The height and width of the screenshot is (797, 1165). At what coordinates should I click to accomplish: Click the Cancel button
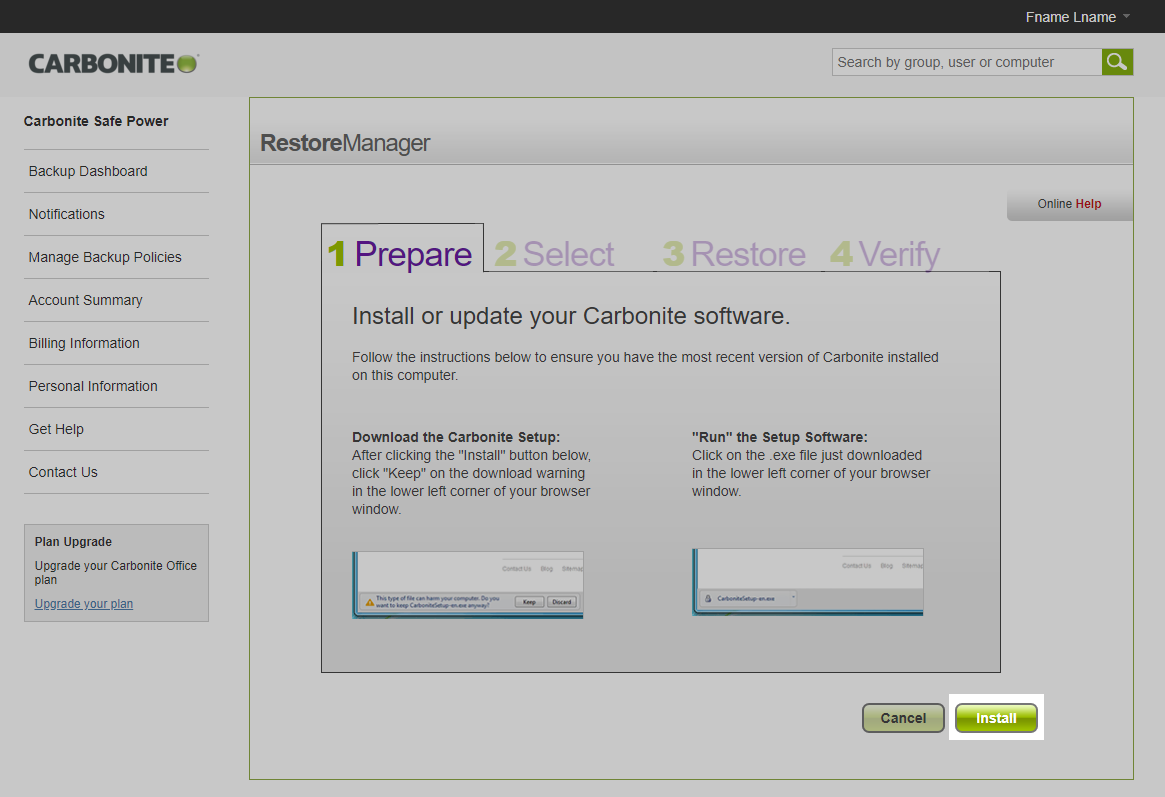tap(902, 718)
